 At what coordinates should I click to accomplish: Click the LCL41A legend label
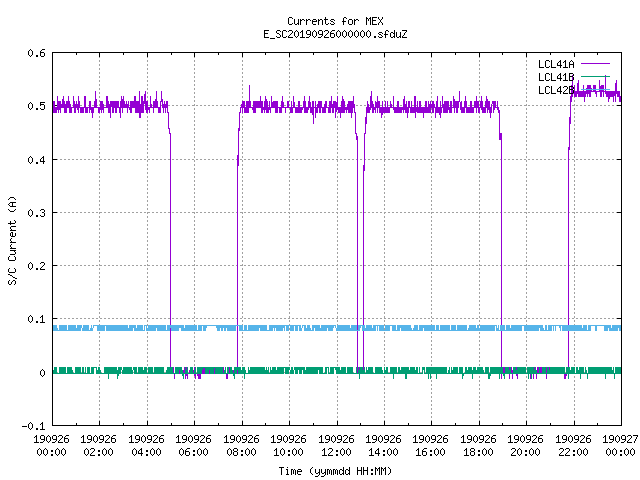556,64
